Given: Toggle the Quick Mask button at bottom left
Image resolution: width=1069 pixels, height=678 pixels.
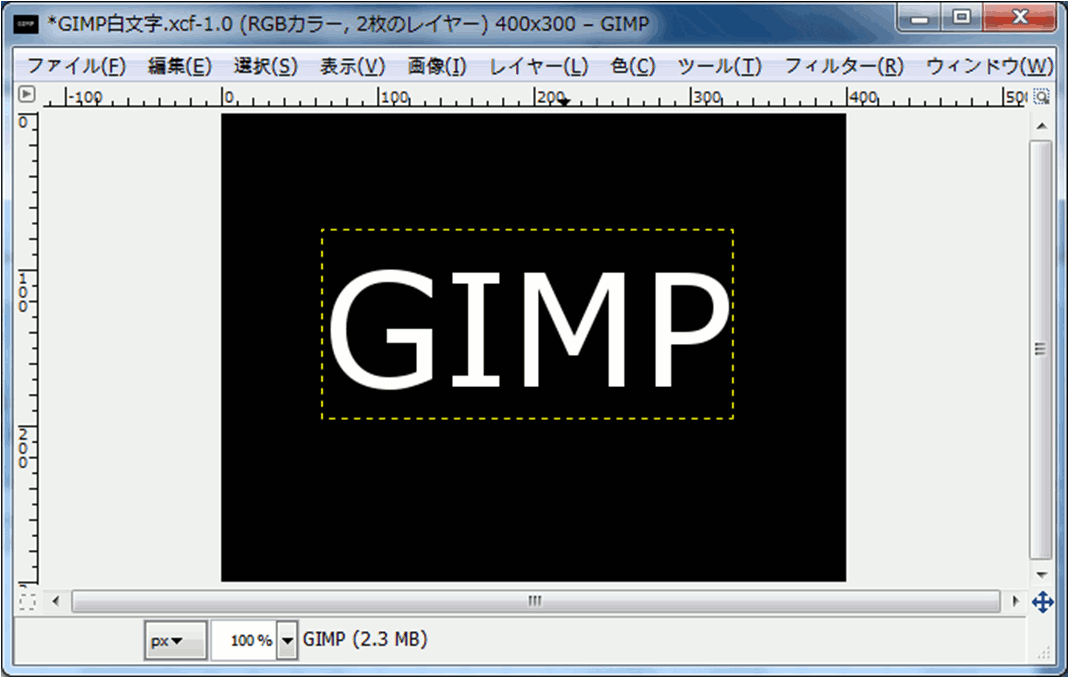Looking at the screenshot, I should click(27, 601).
